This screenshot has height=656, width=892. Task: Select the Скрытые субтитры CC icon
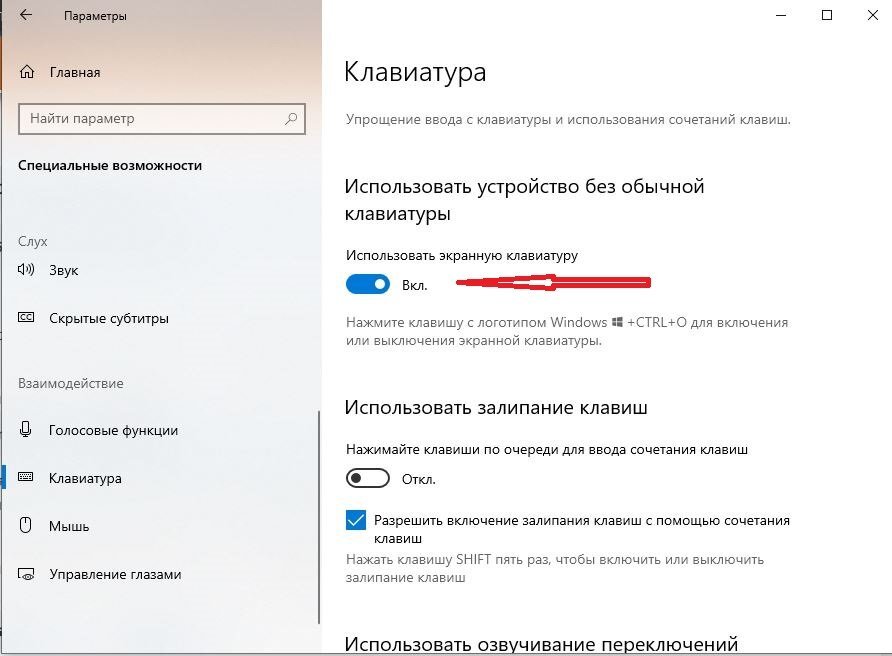(x=26, y=317)
